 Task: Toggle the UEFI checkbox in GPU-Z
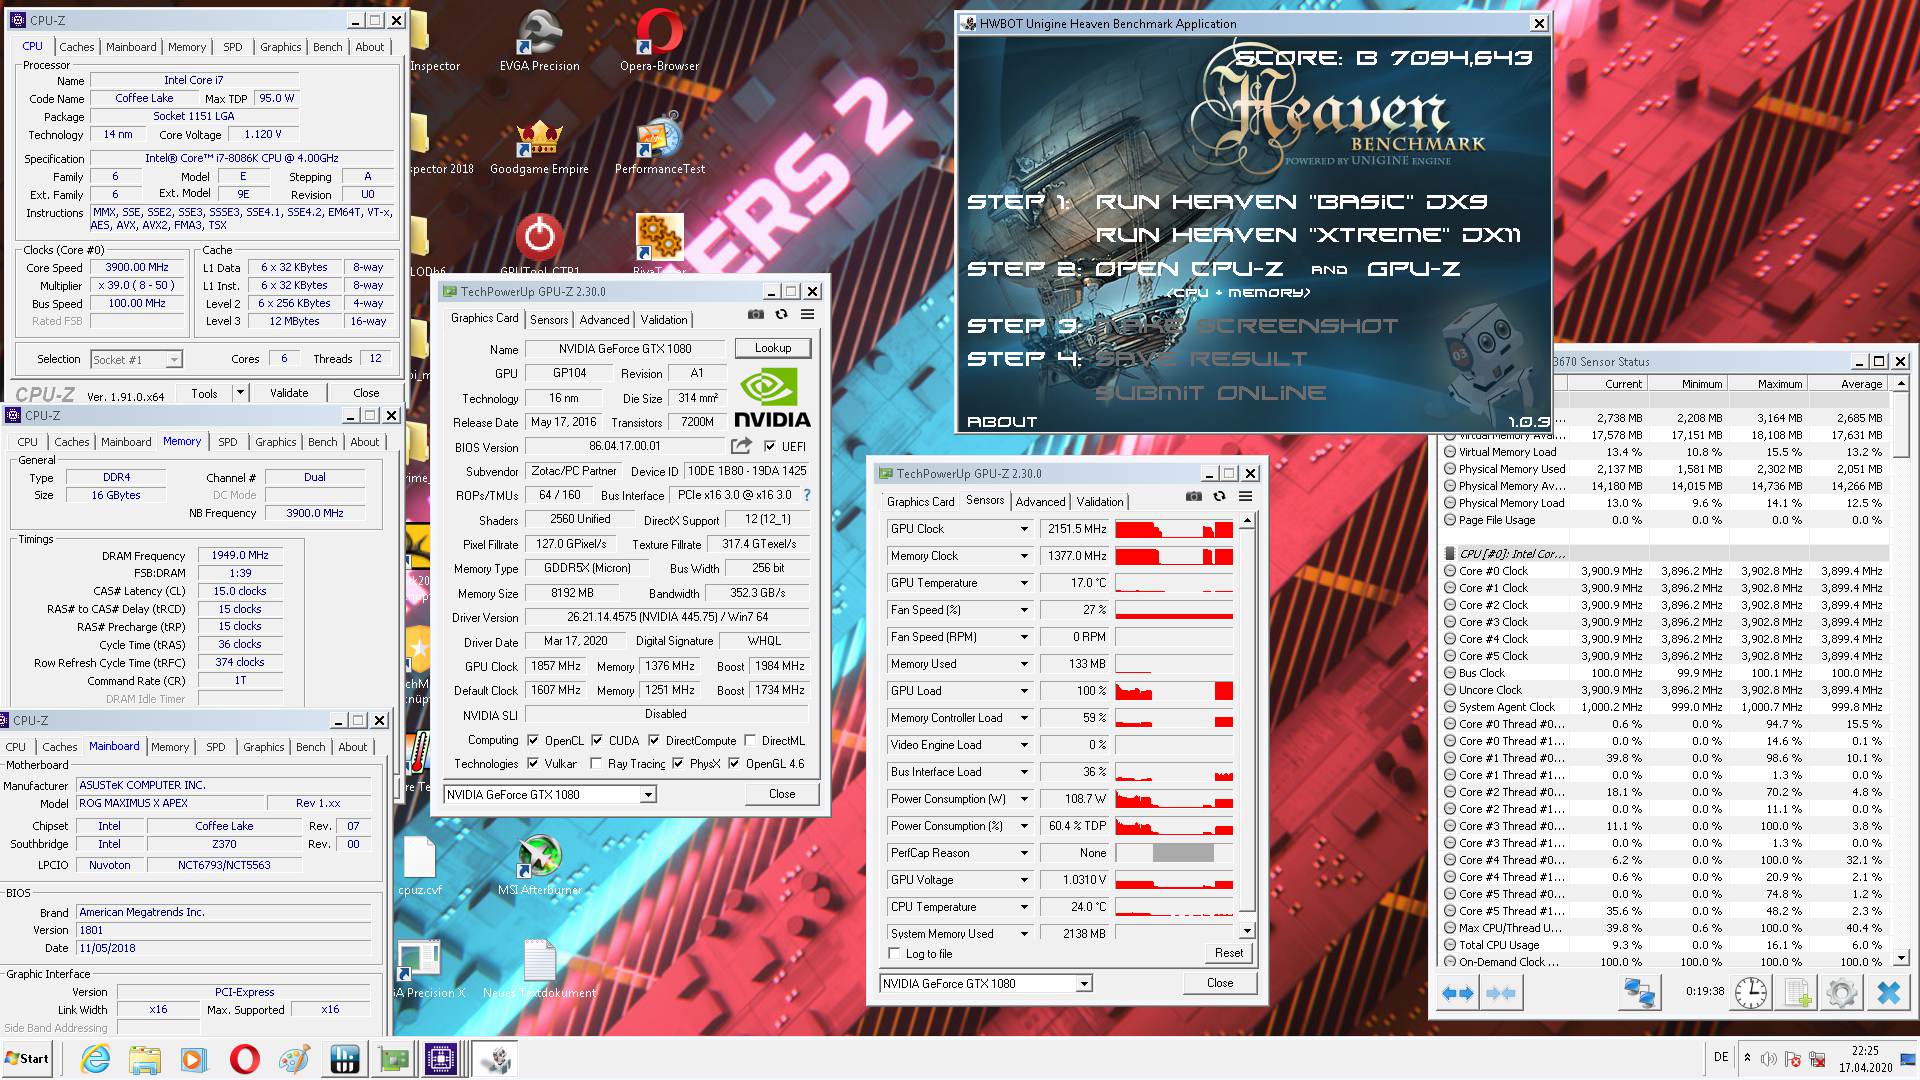point(770,446)
